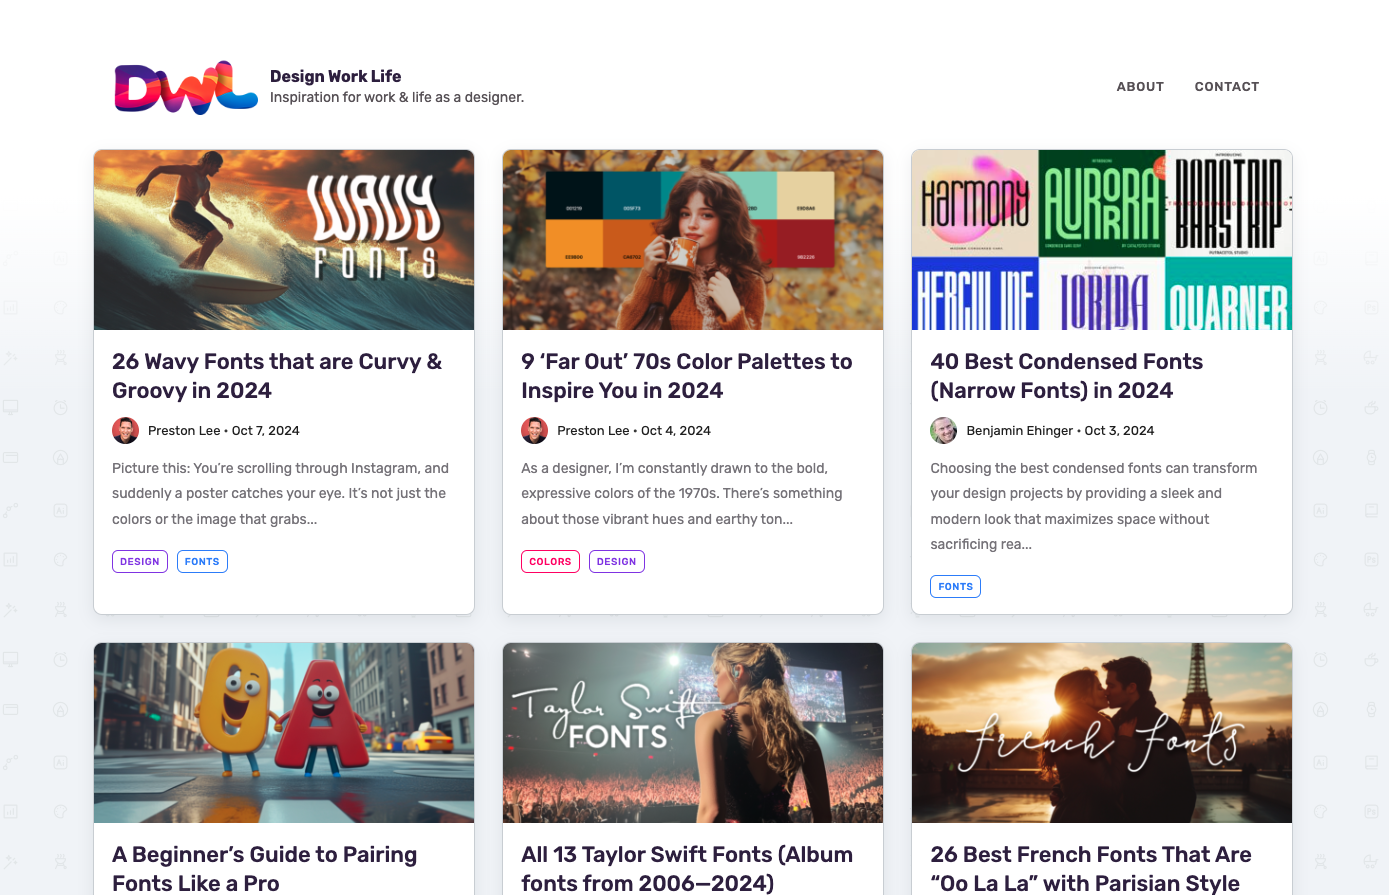Click Preston Lee avatar on 70s Palettes card
Viewport: 1389px width, 895px height.
(534, 431)
